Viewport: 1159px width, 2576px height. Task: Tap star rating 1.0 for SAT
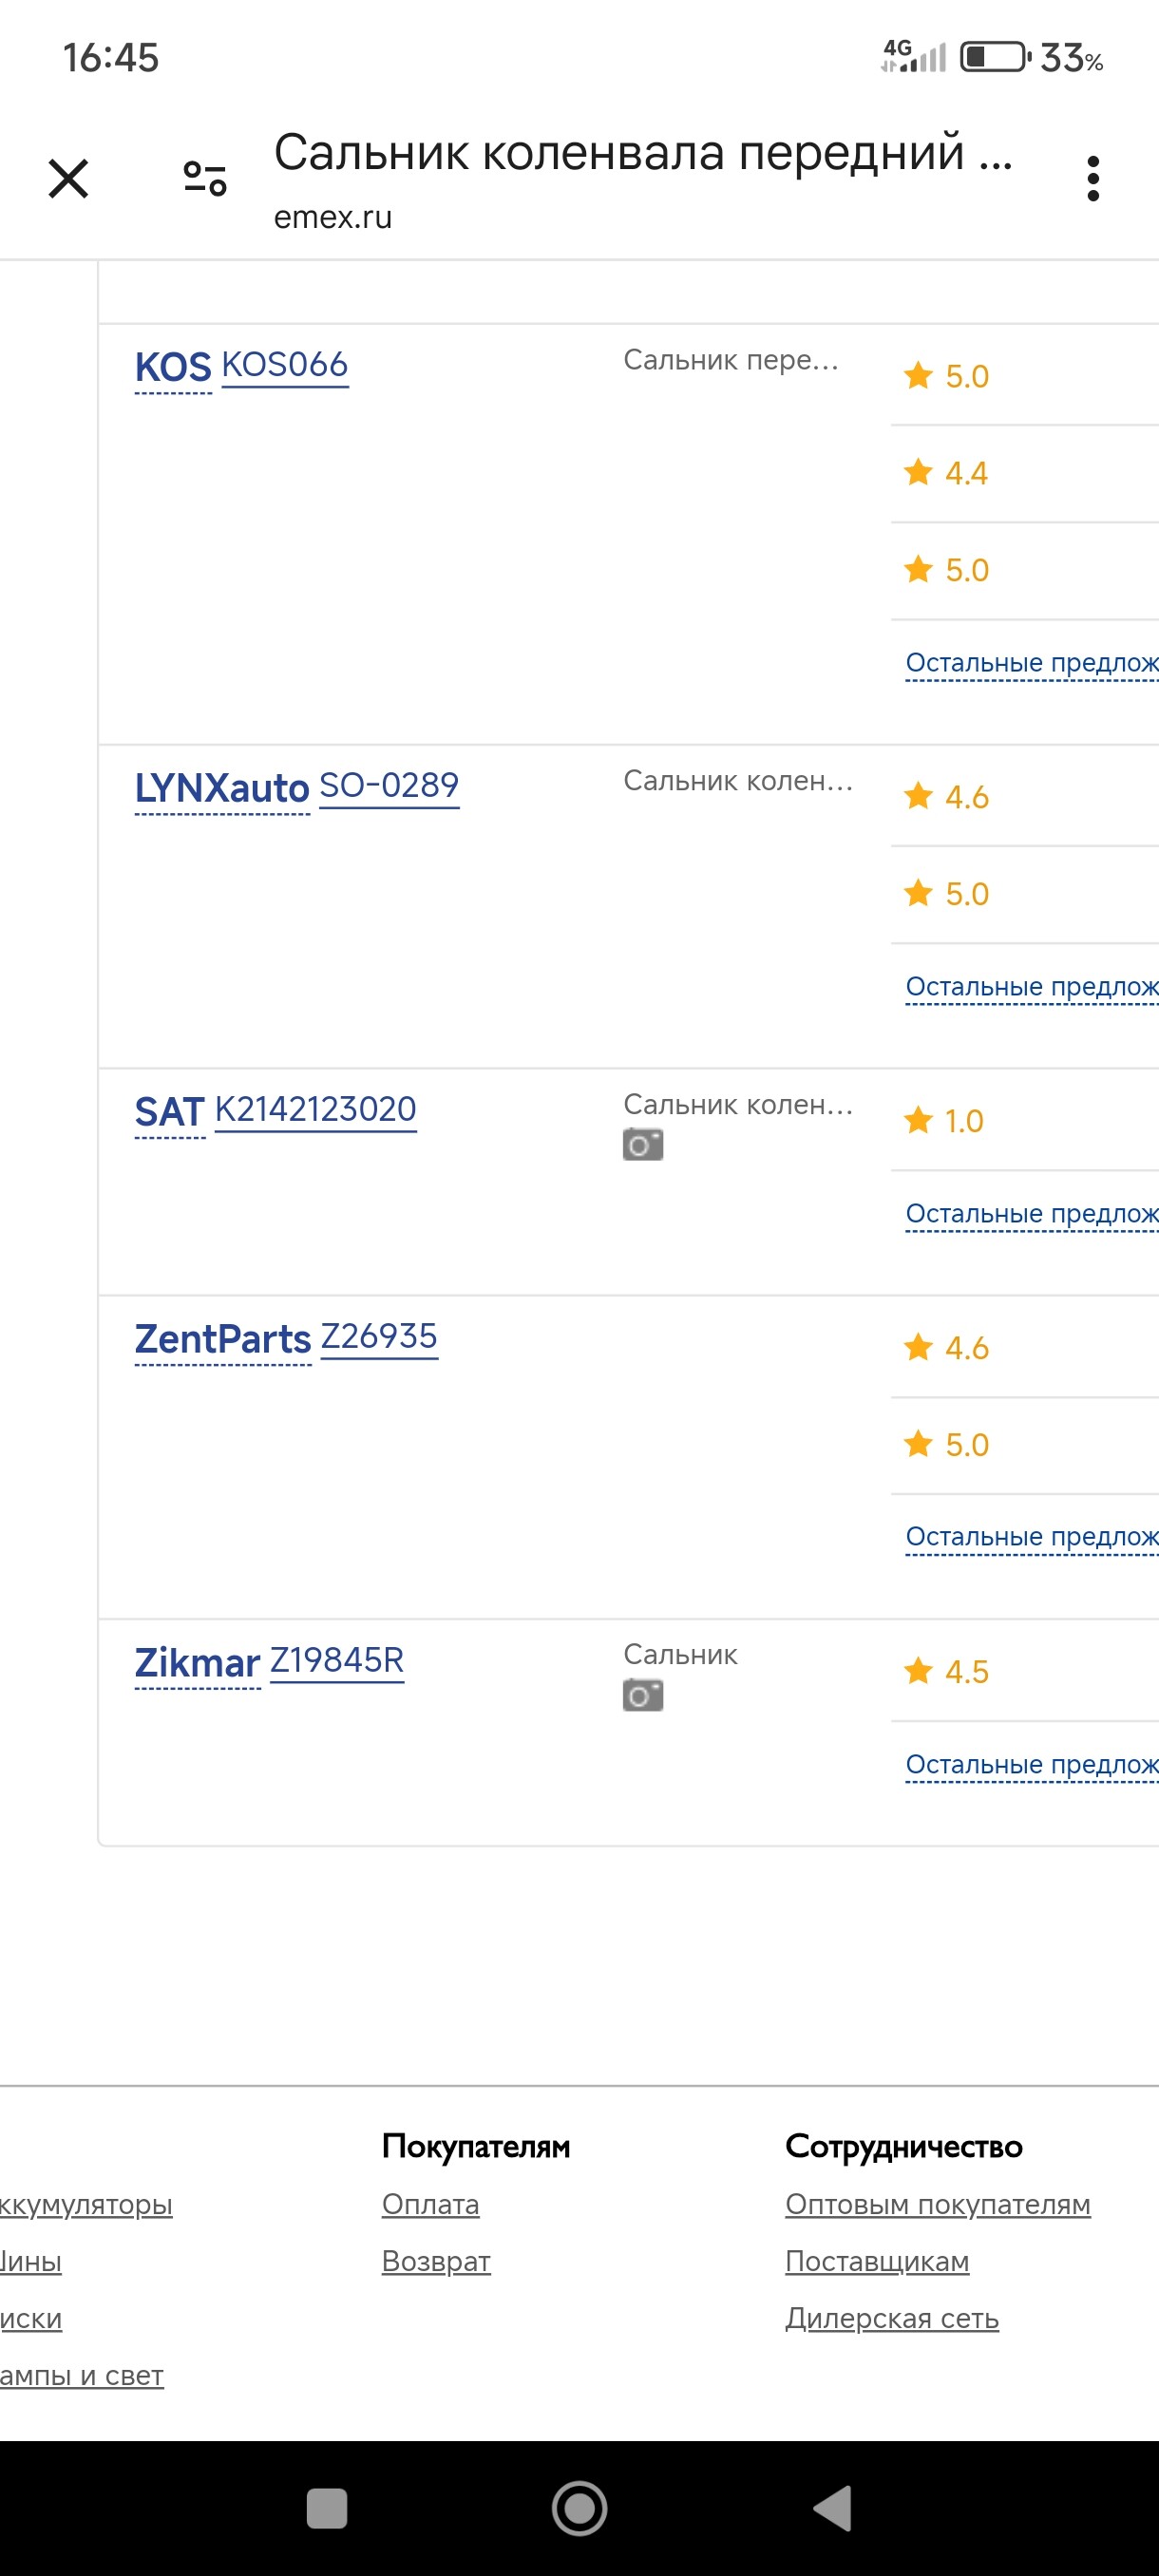click(x=944, y=1121)
